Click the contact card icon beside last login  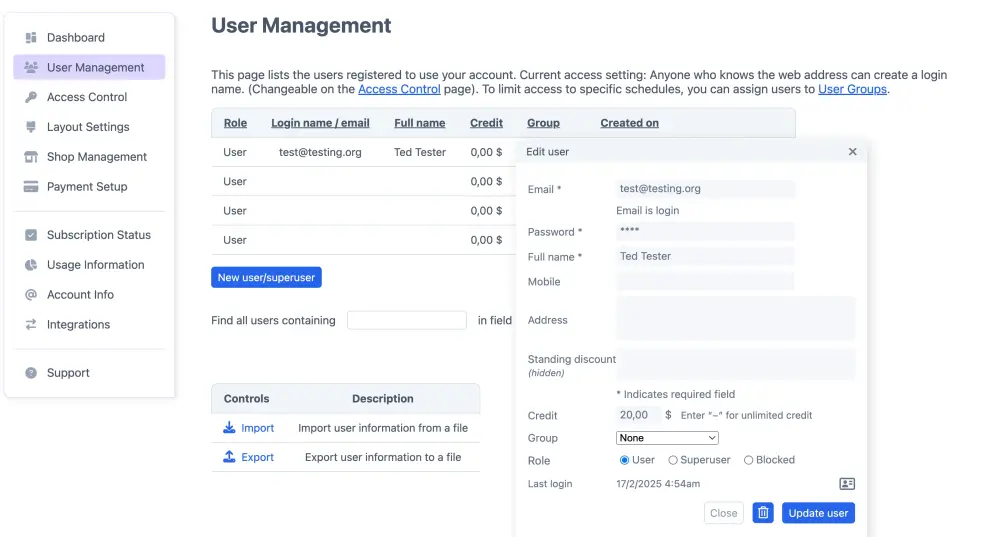[x=847, y=484]
